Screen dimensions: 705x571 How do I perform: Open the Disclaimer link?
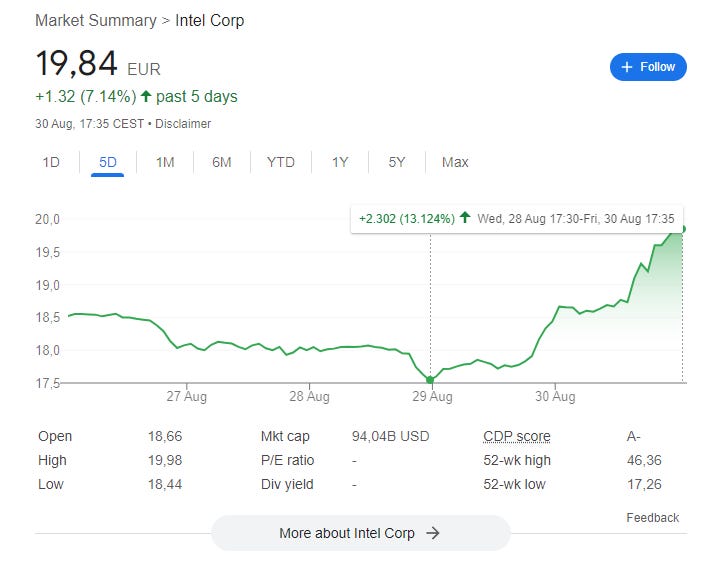(183, 124)
